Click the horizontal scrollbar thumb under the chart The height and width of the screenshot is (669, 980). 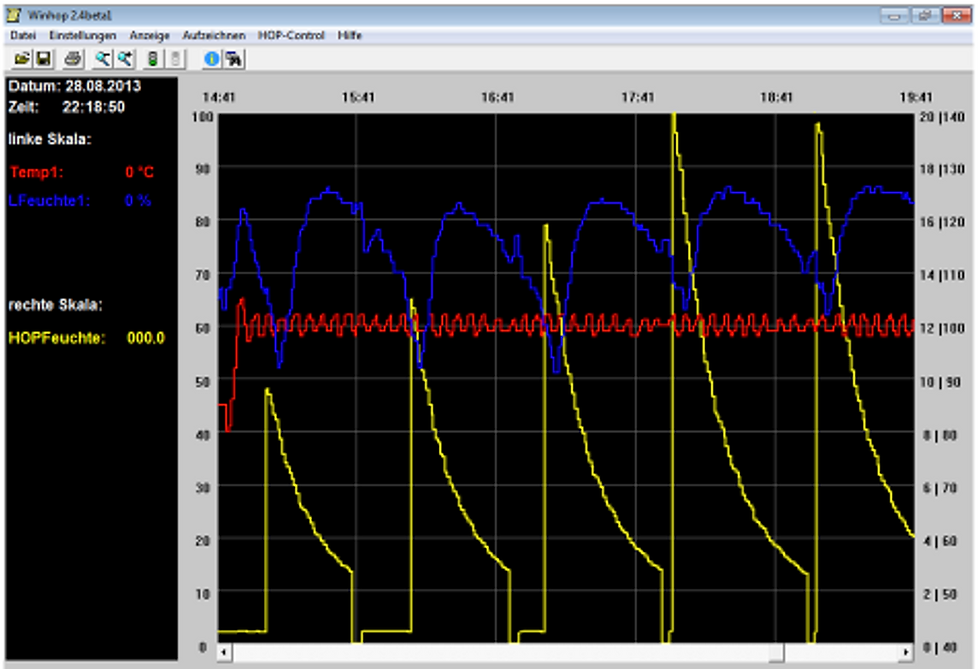pyautogui.click(x=776, y=653)
